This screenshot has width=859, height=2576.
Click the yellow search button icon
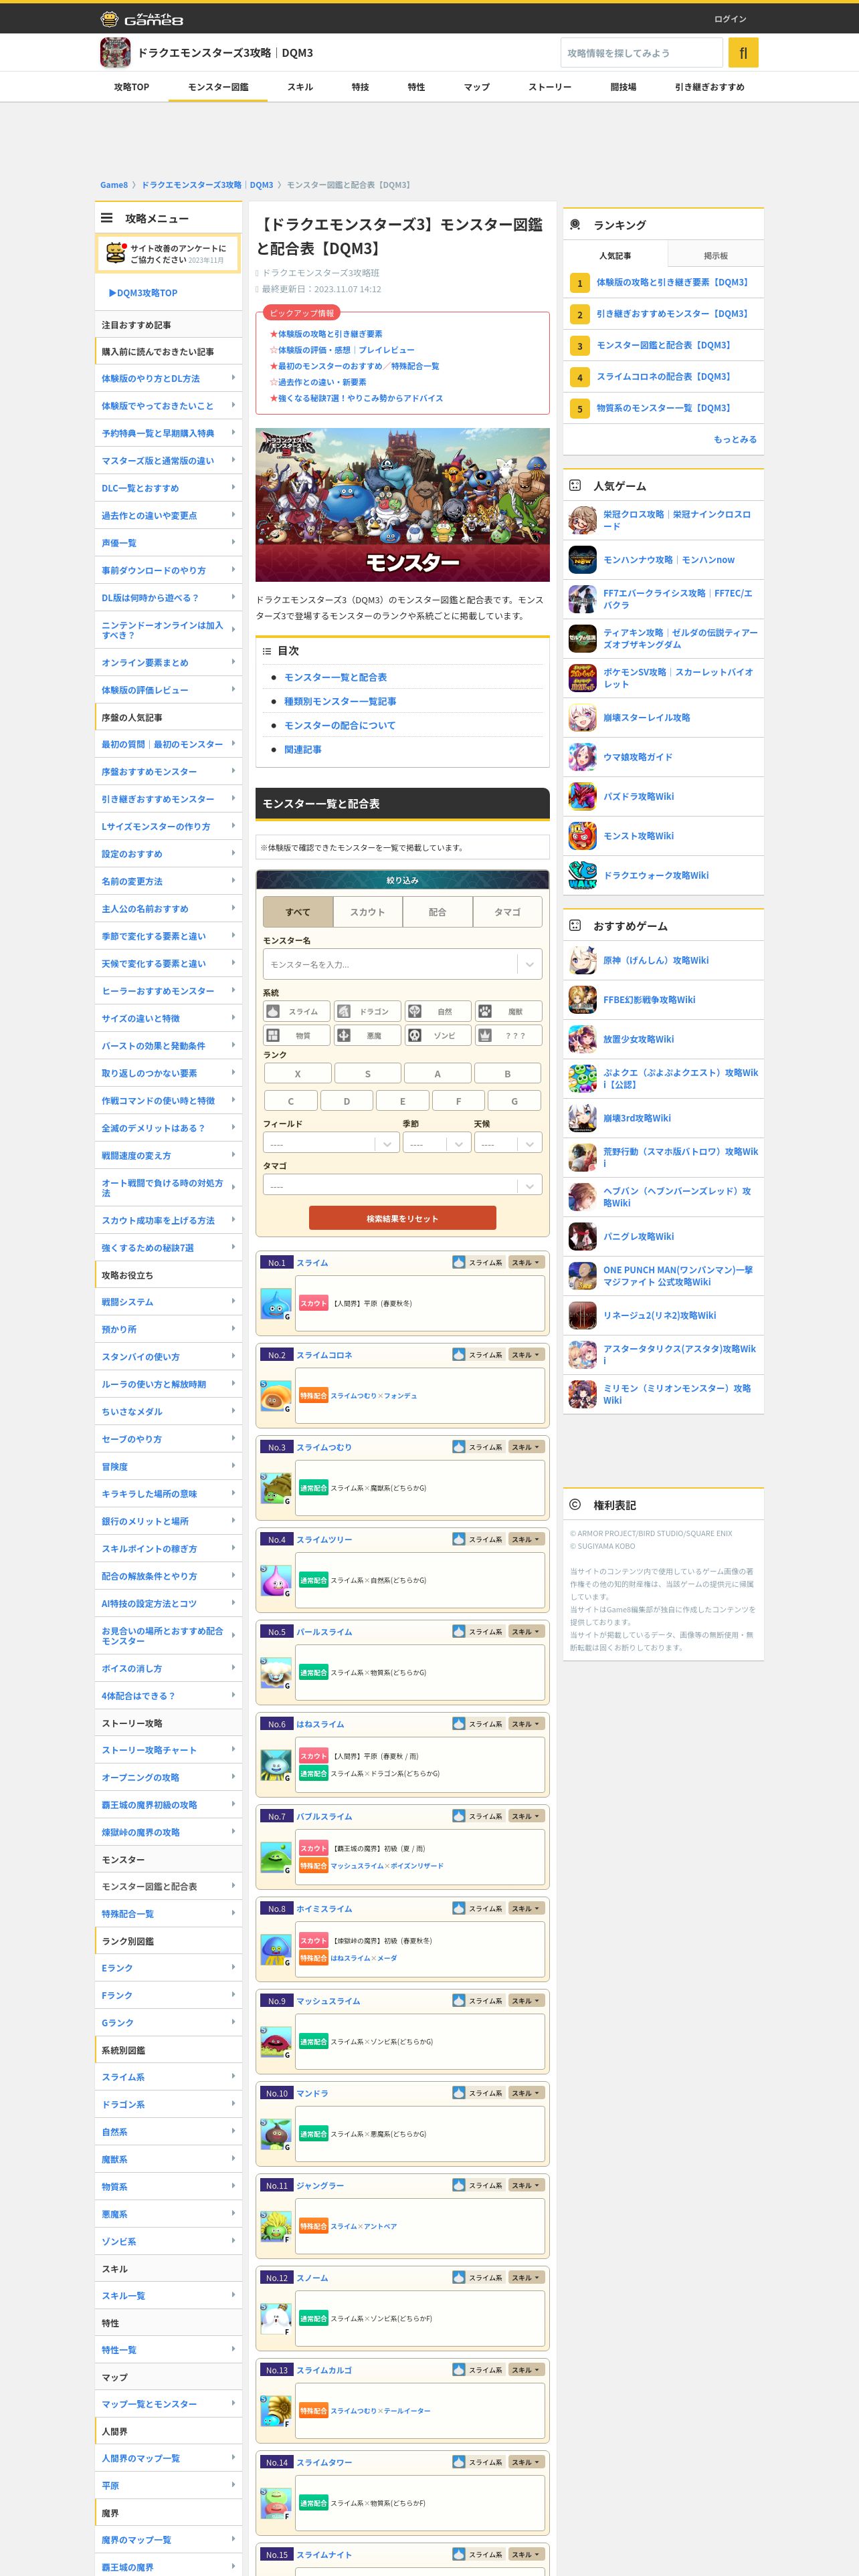click(x=743, y=53)
